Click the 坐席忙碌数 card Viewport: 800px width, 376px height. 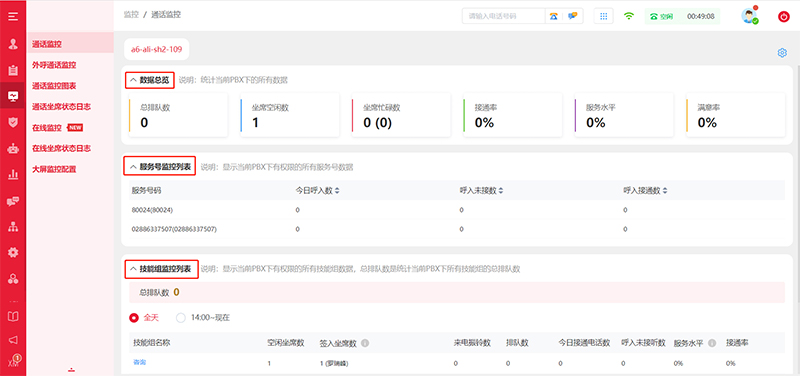(401, 115)
